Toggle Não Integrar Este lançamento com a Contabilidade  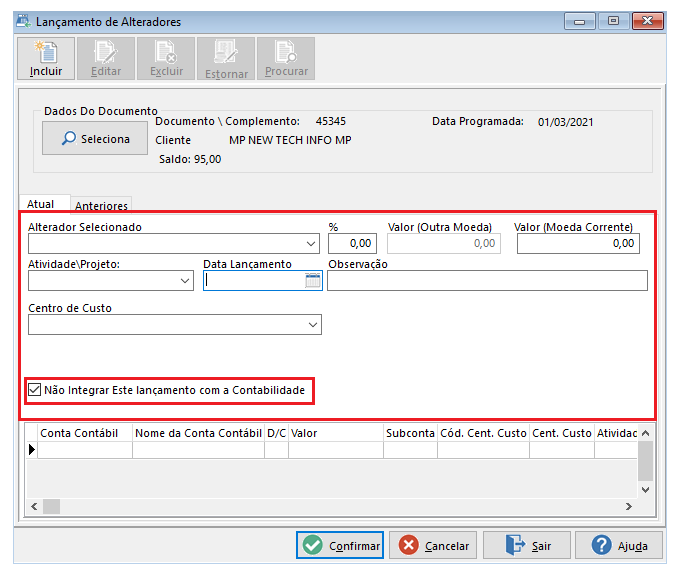coord(35,389)
